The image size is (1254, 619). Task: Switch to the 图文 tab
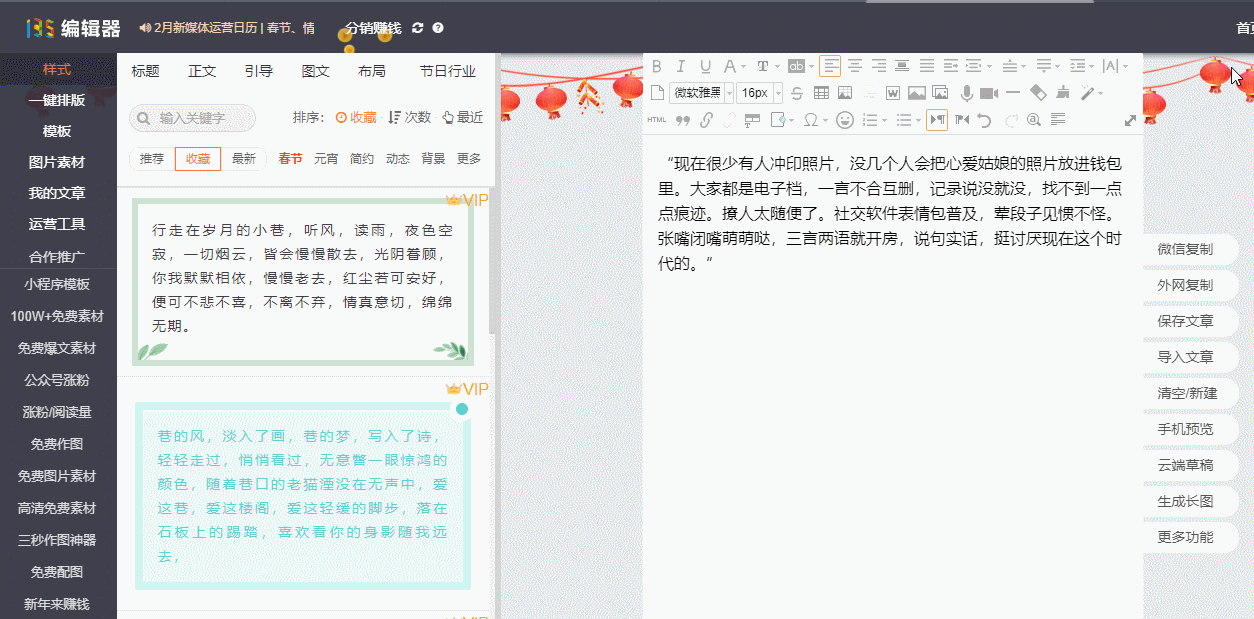(316, 71)
